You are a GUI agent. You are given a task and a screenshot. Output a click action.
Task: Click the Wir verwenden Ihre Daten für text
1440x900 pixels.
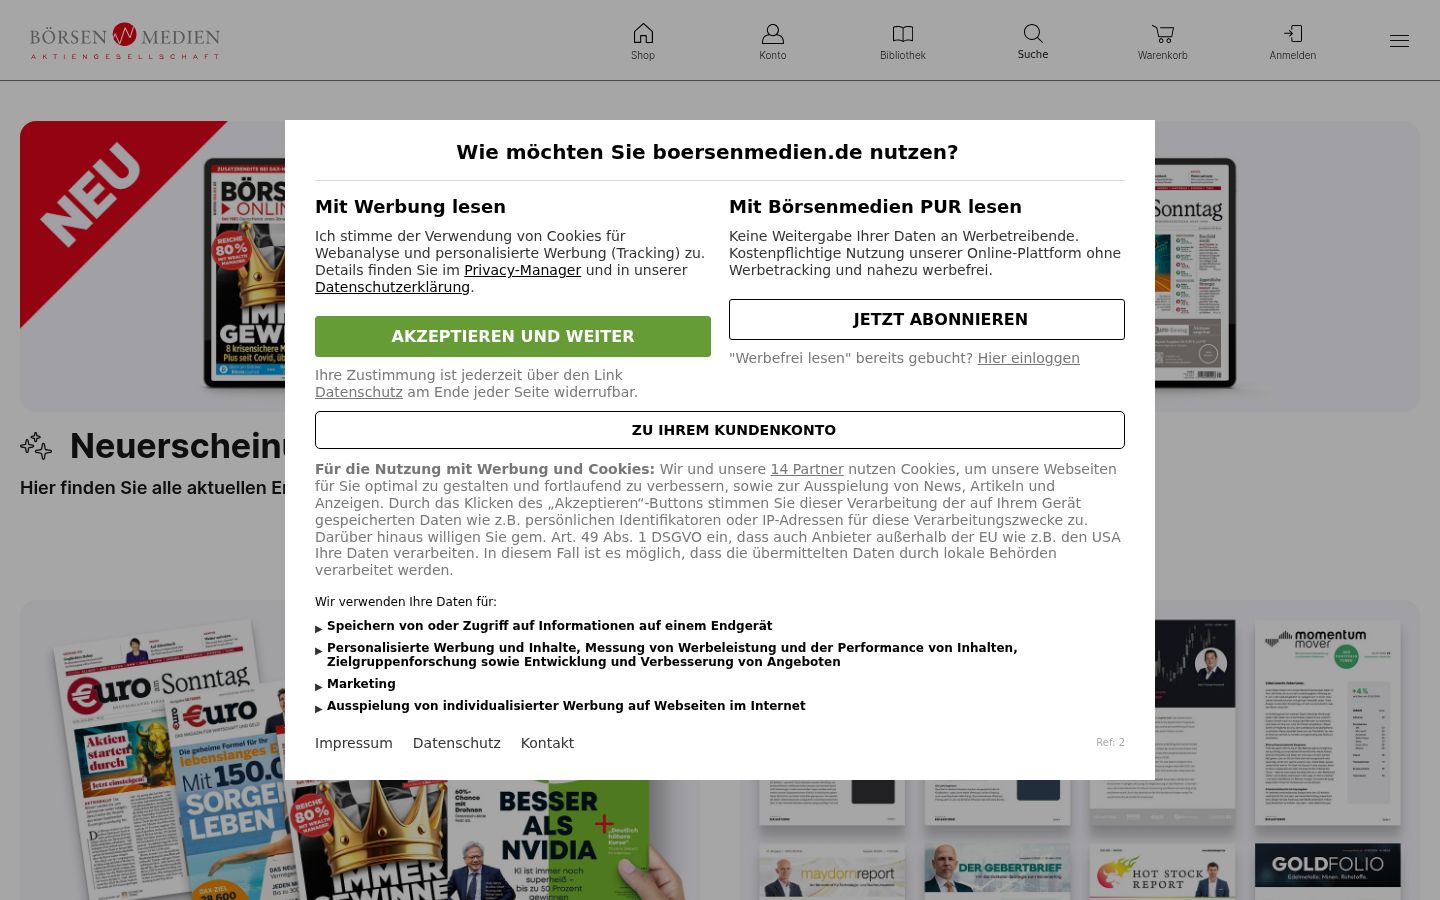[x=406, y=602]
